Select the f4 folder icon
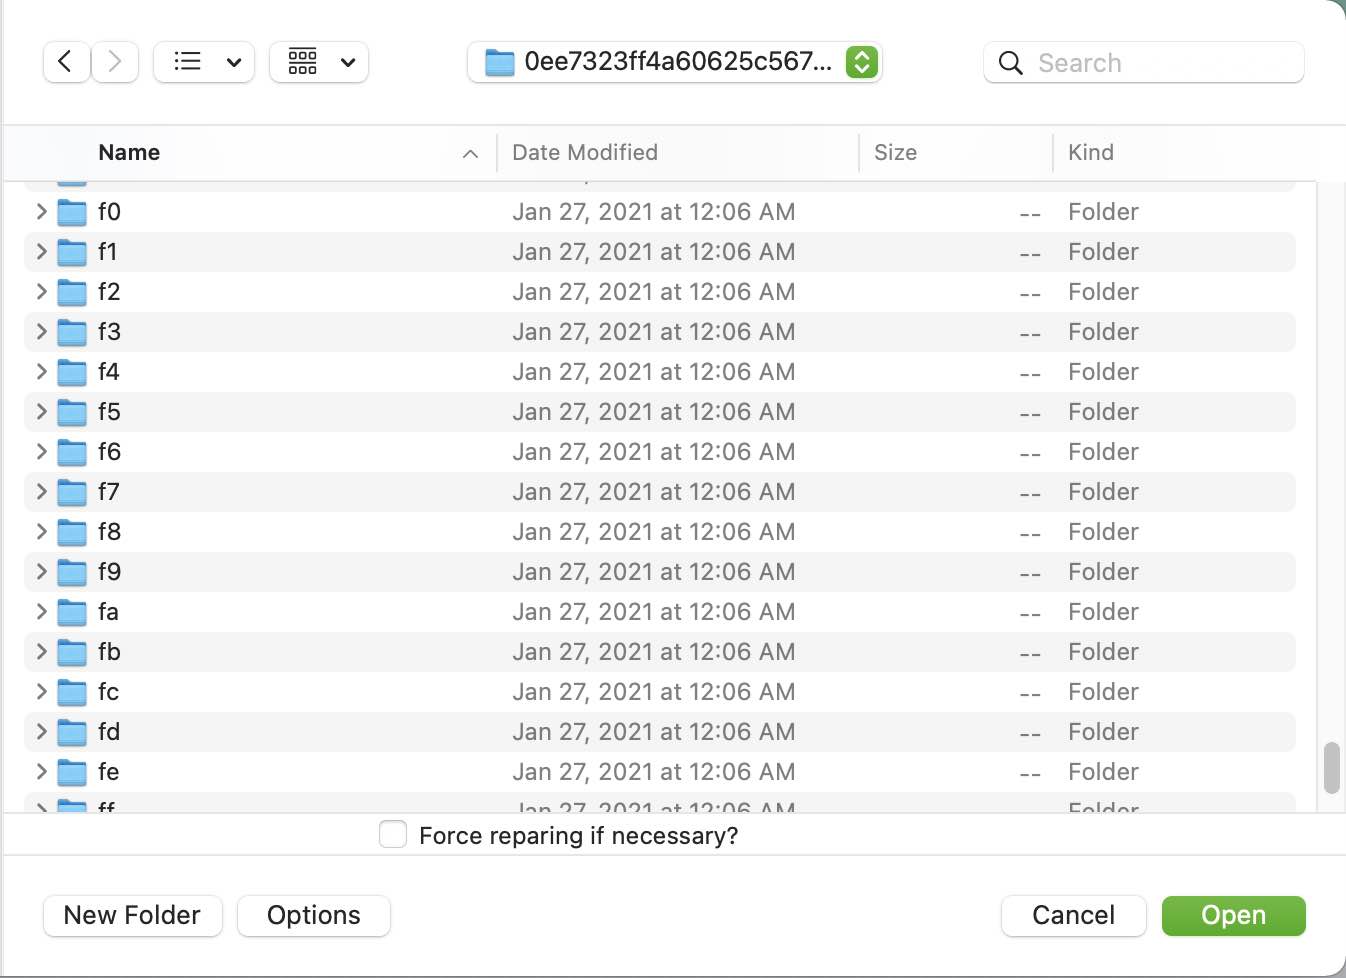The image size is (1346, 978). tap(72, 372)
